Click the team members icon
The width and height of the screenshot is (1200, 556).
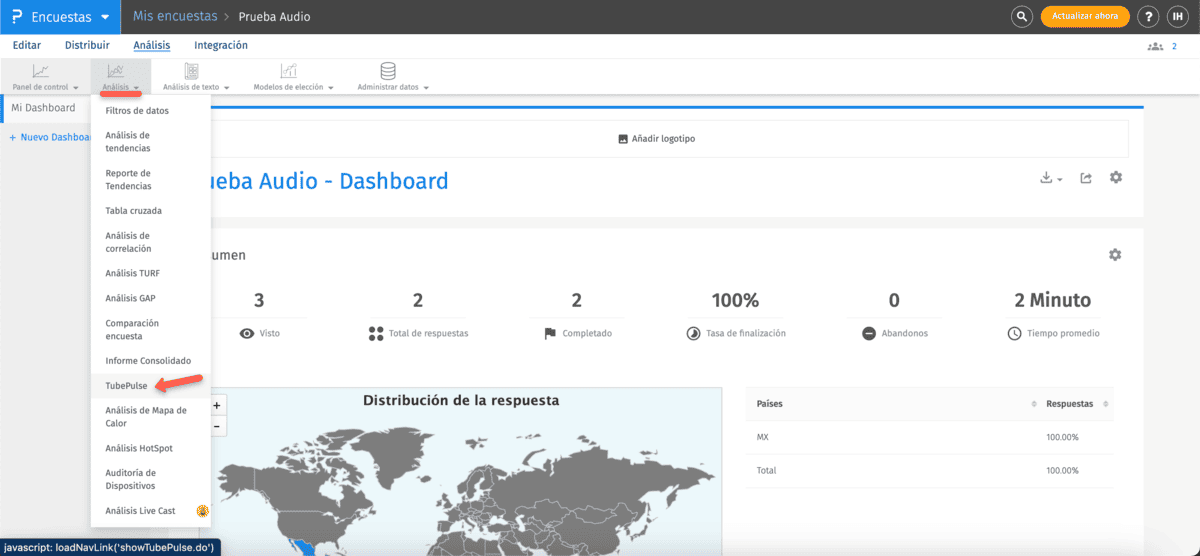pyautogui.click(x=1156, y=46)
